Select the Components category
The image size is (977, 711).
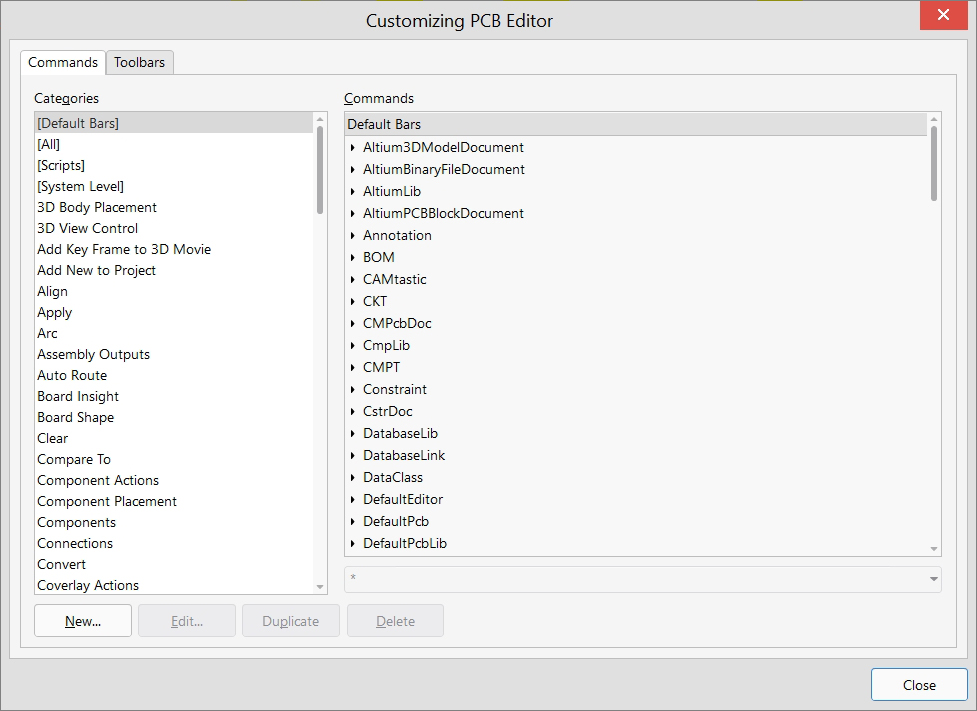[174, 523]
